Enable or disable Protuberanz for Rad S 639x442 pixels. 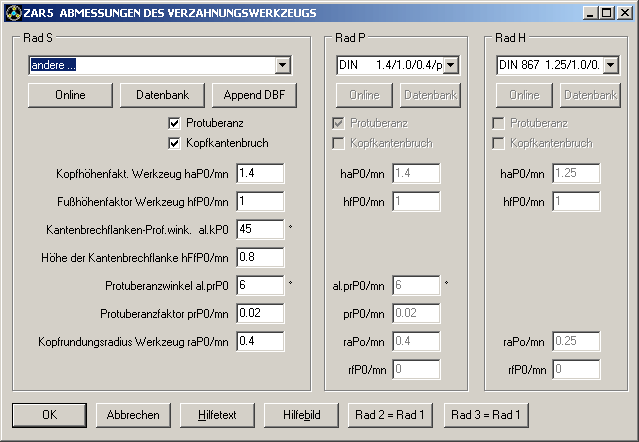click(176, 123)
